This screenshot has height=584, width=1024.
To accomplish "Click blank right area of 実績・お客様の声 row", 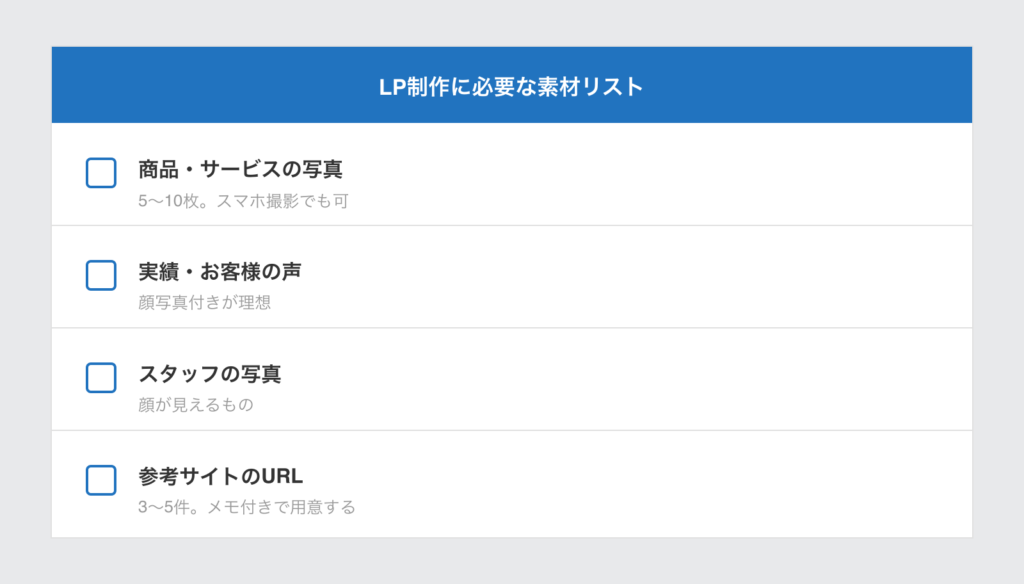I will pos(750,277).
